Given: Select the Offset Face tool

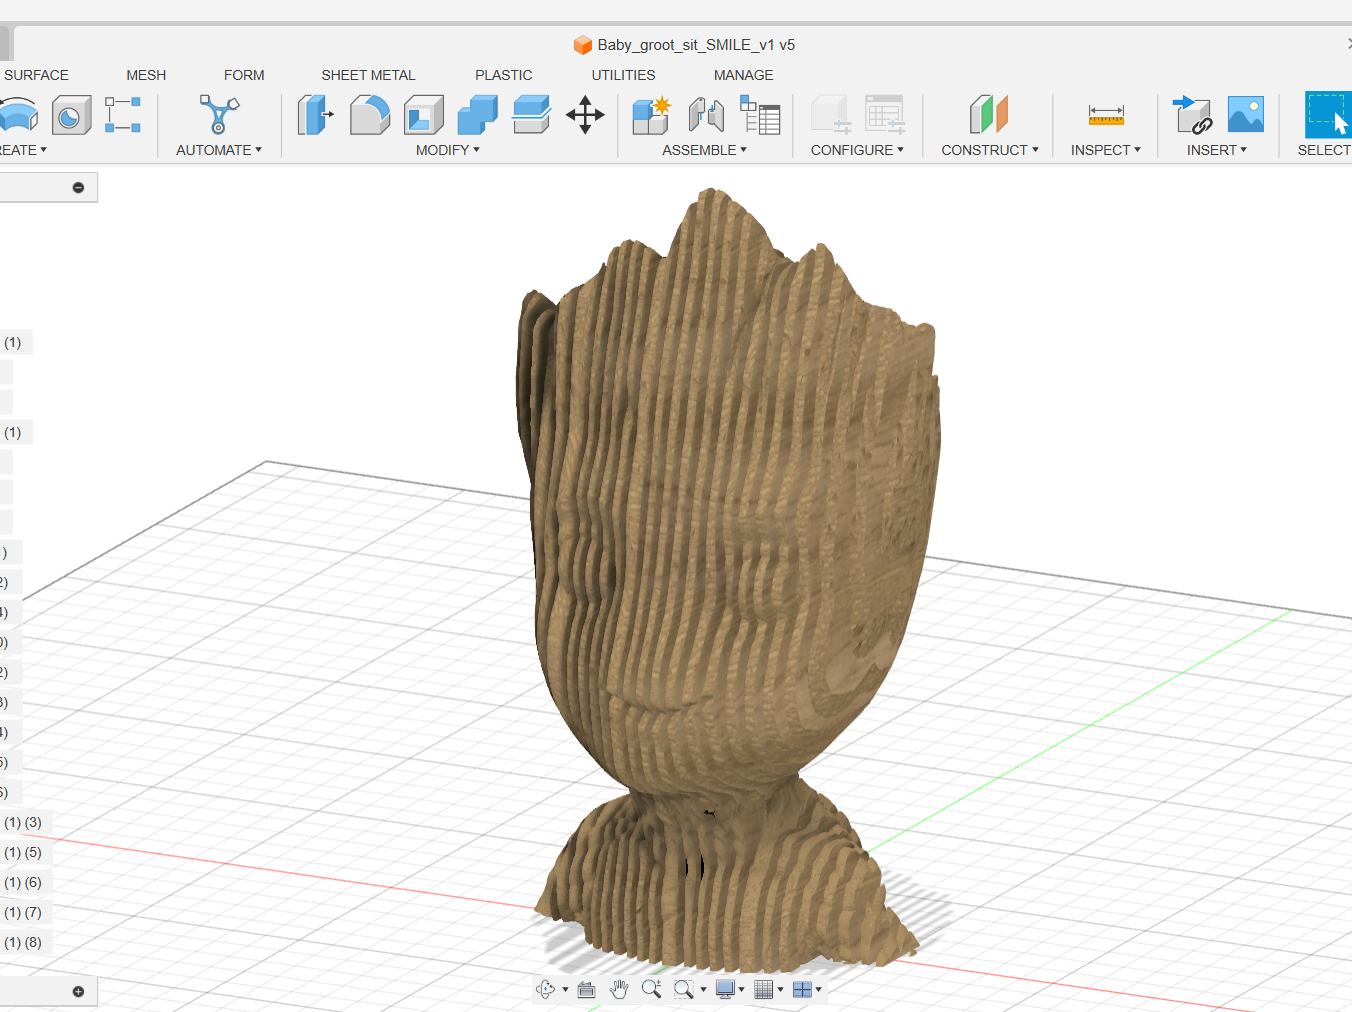Looking at the screenshot, I should (x=531, y=115).
